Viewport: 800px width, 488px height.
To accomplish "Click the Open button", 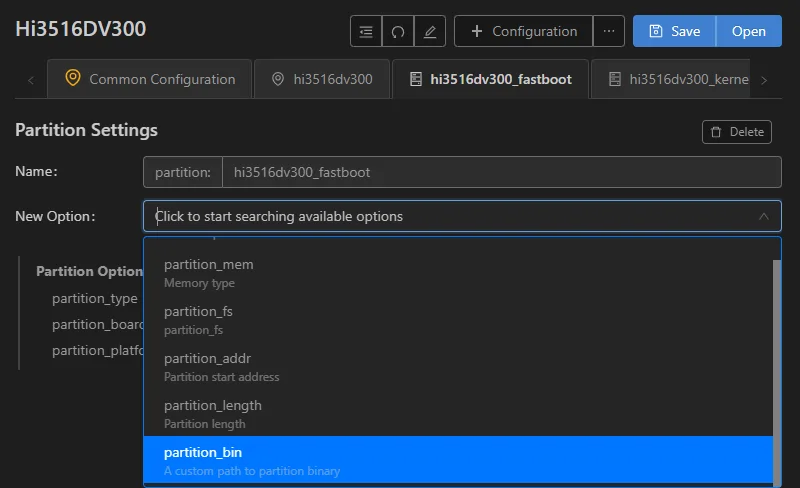I will tap(748, 32).
